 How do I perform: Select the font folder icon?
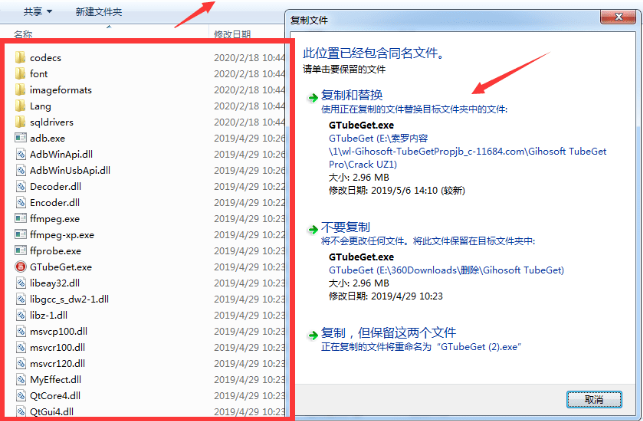tap(20, 73)
